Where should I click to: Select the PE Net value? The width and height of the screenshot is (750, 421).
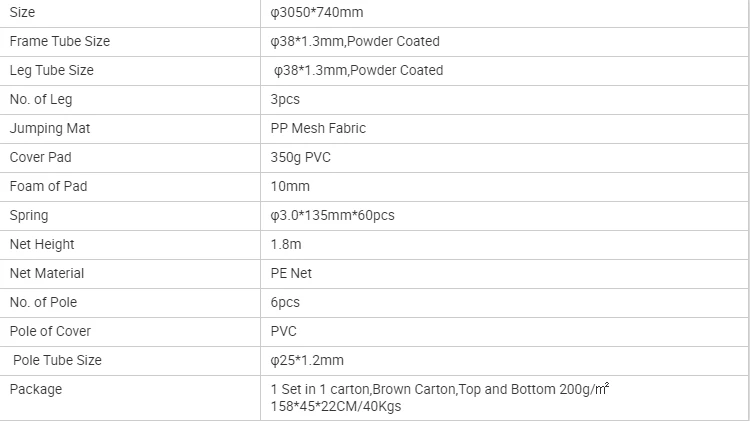pos(291,273)
